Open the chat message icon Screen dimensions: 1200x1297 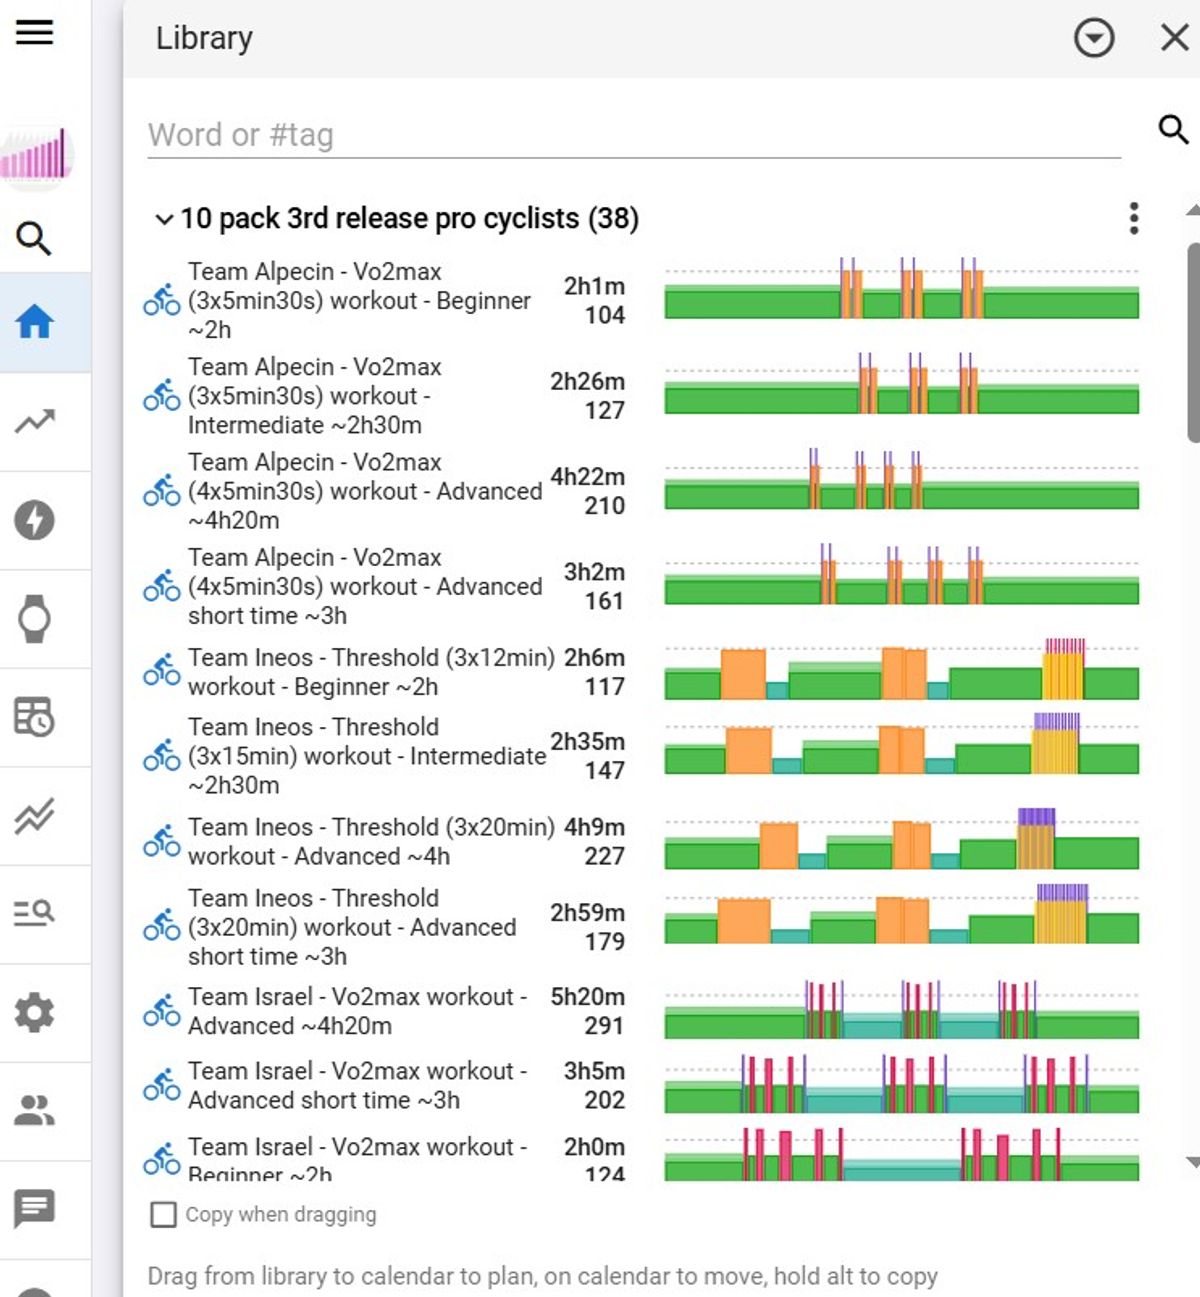coord(34,1209)
